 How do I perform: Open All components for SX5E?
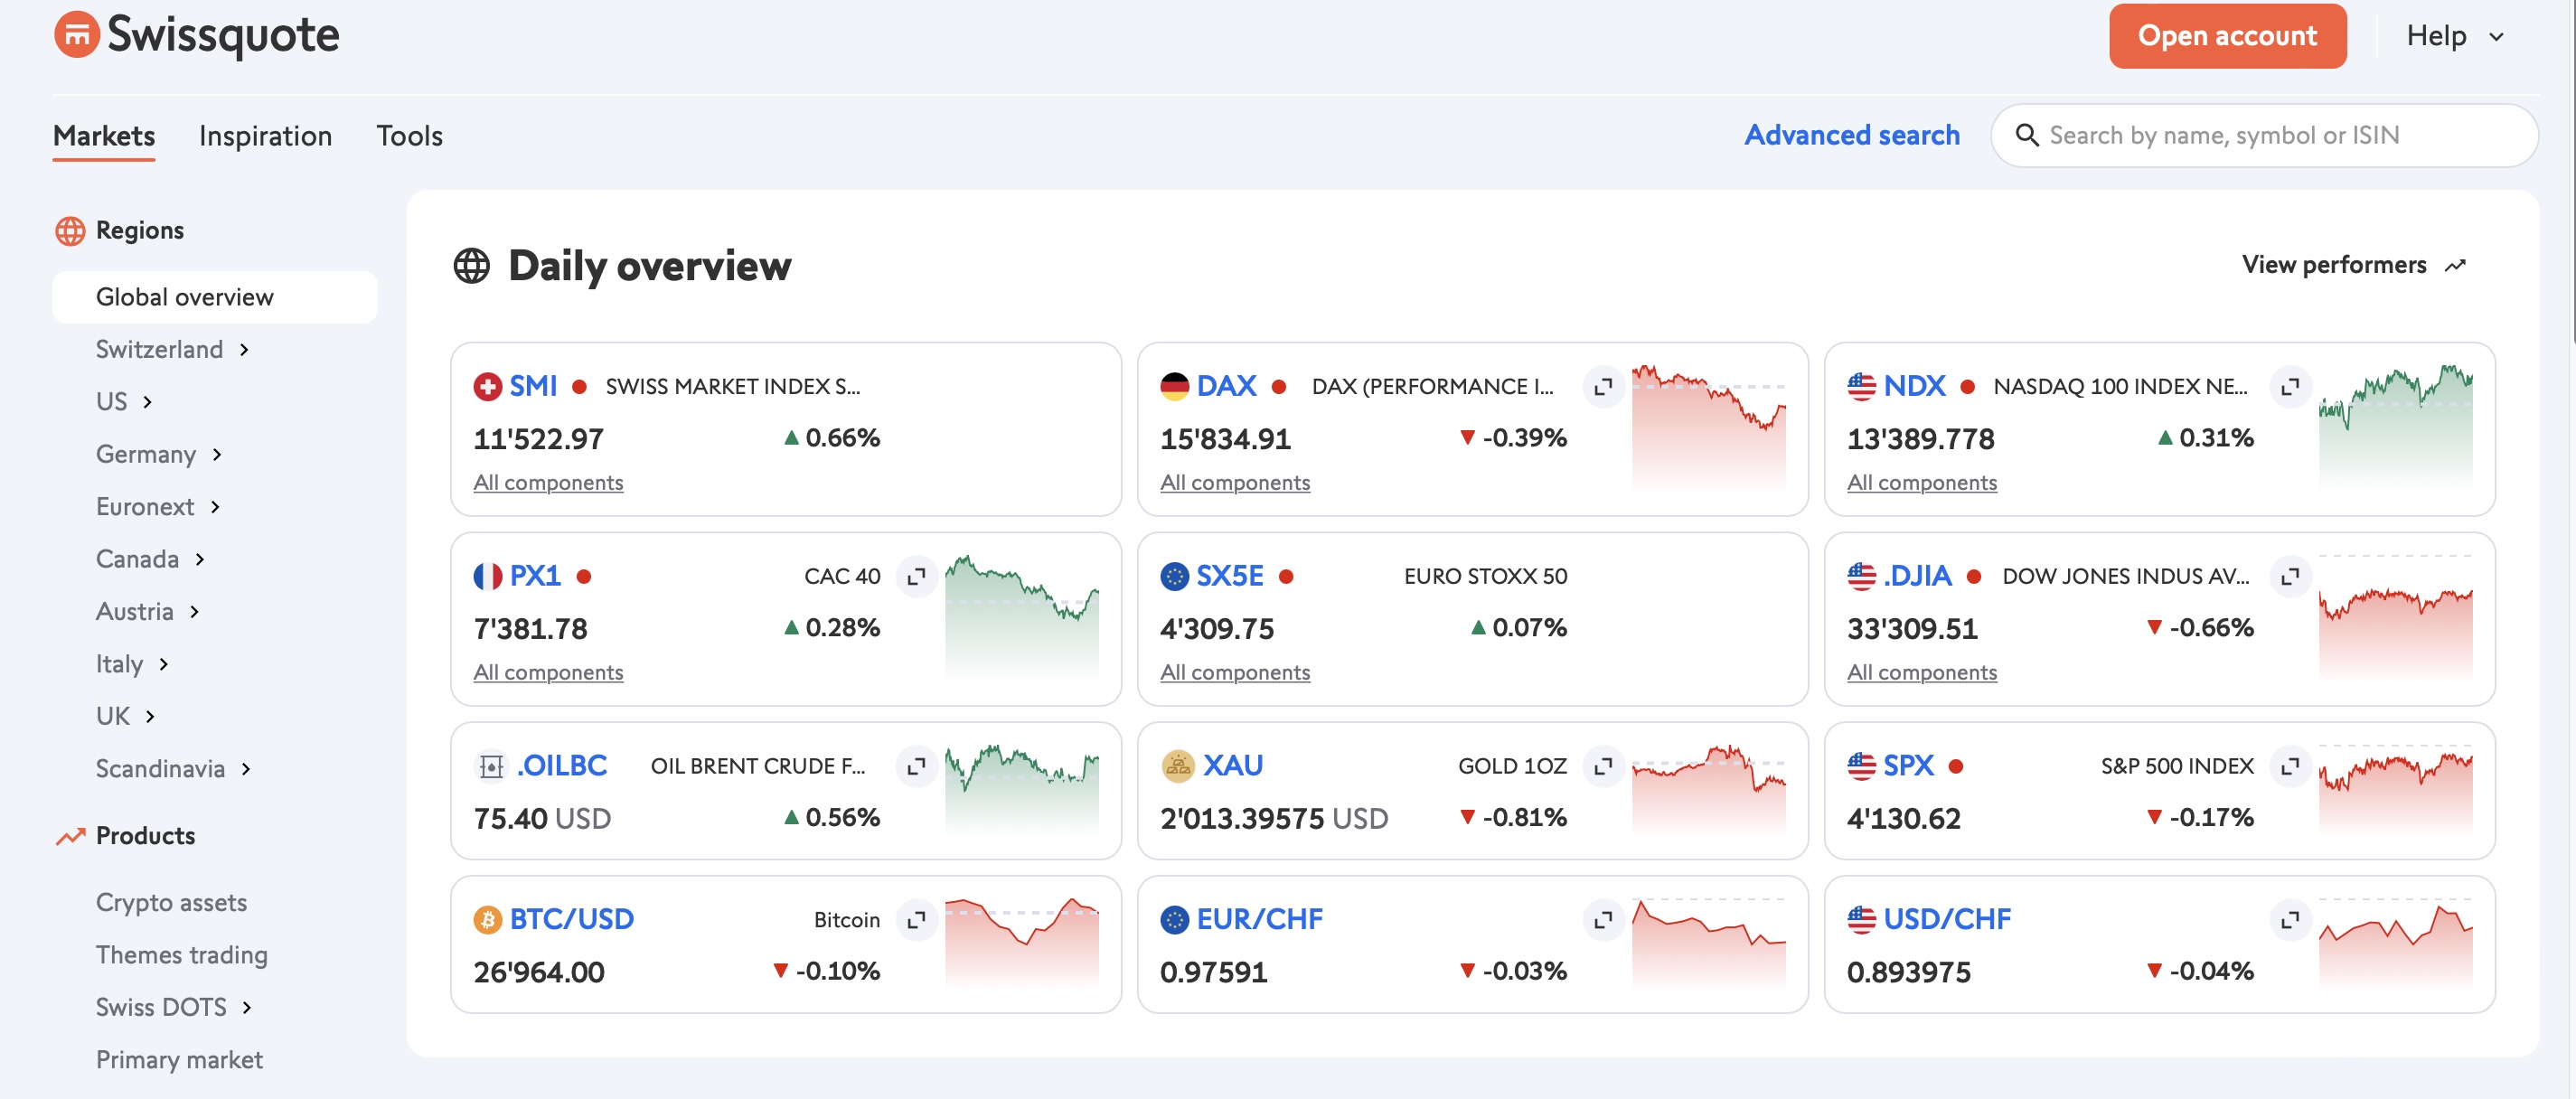[1235, 673]
